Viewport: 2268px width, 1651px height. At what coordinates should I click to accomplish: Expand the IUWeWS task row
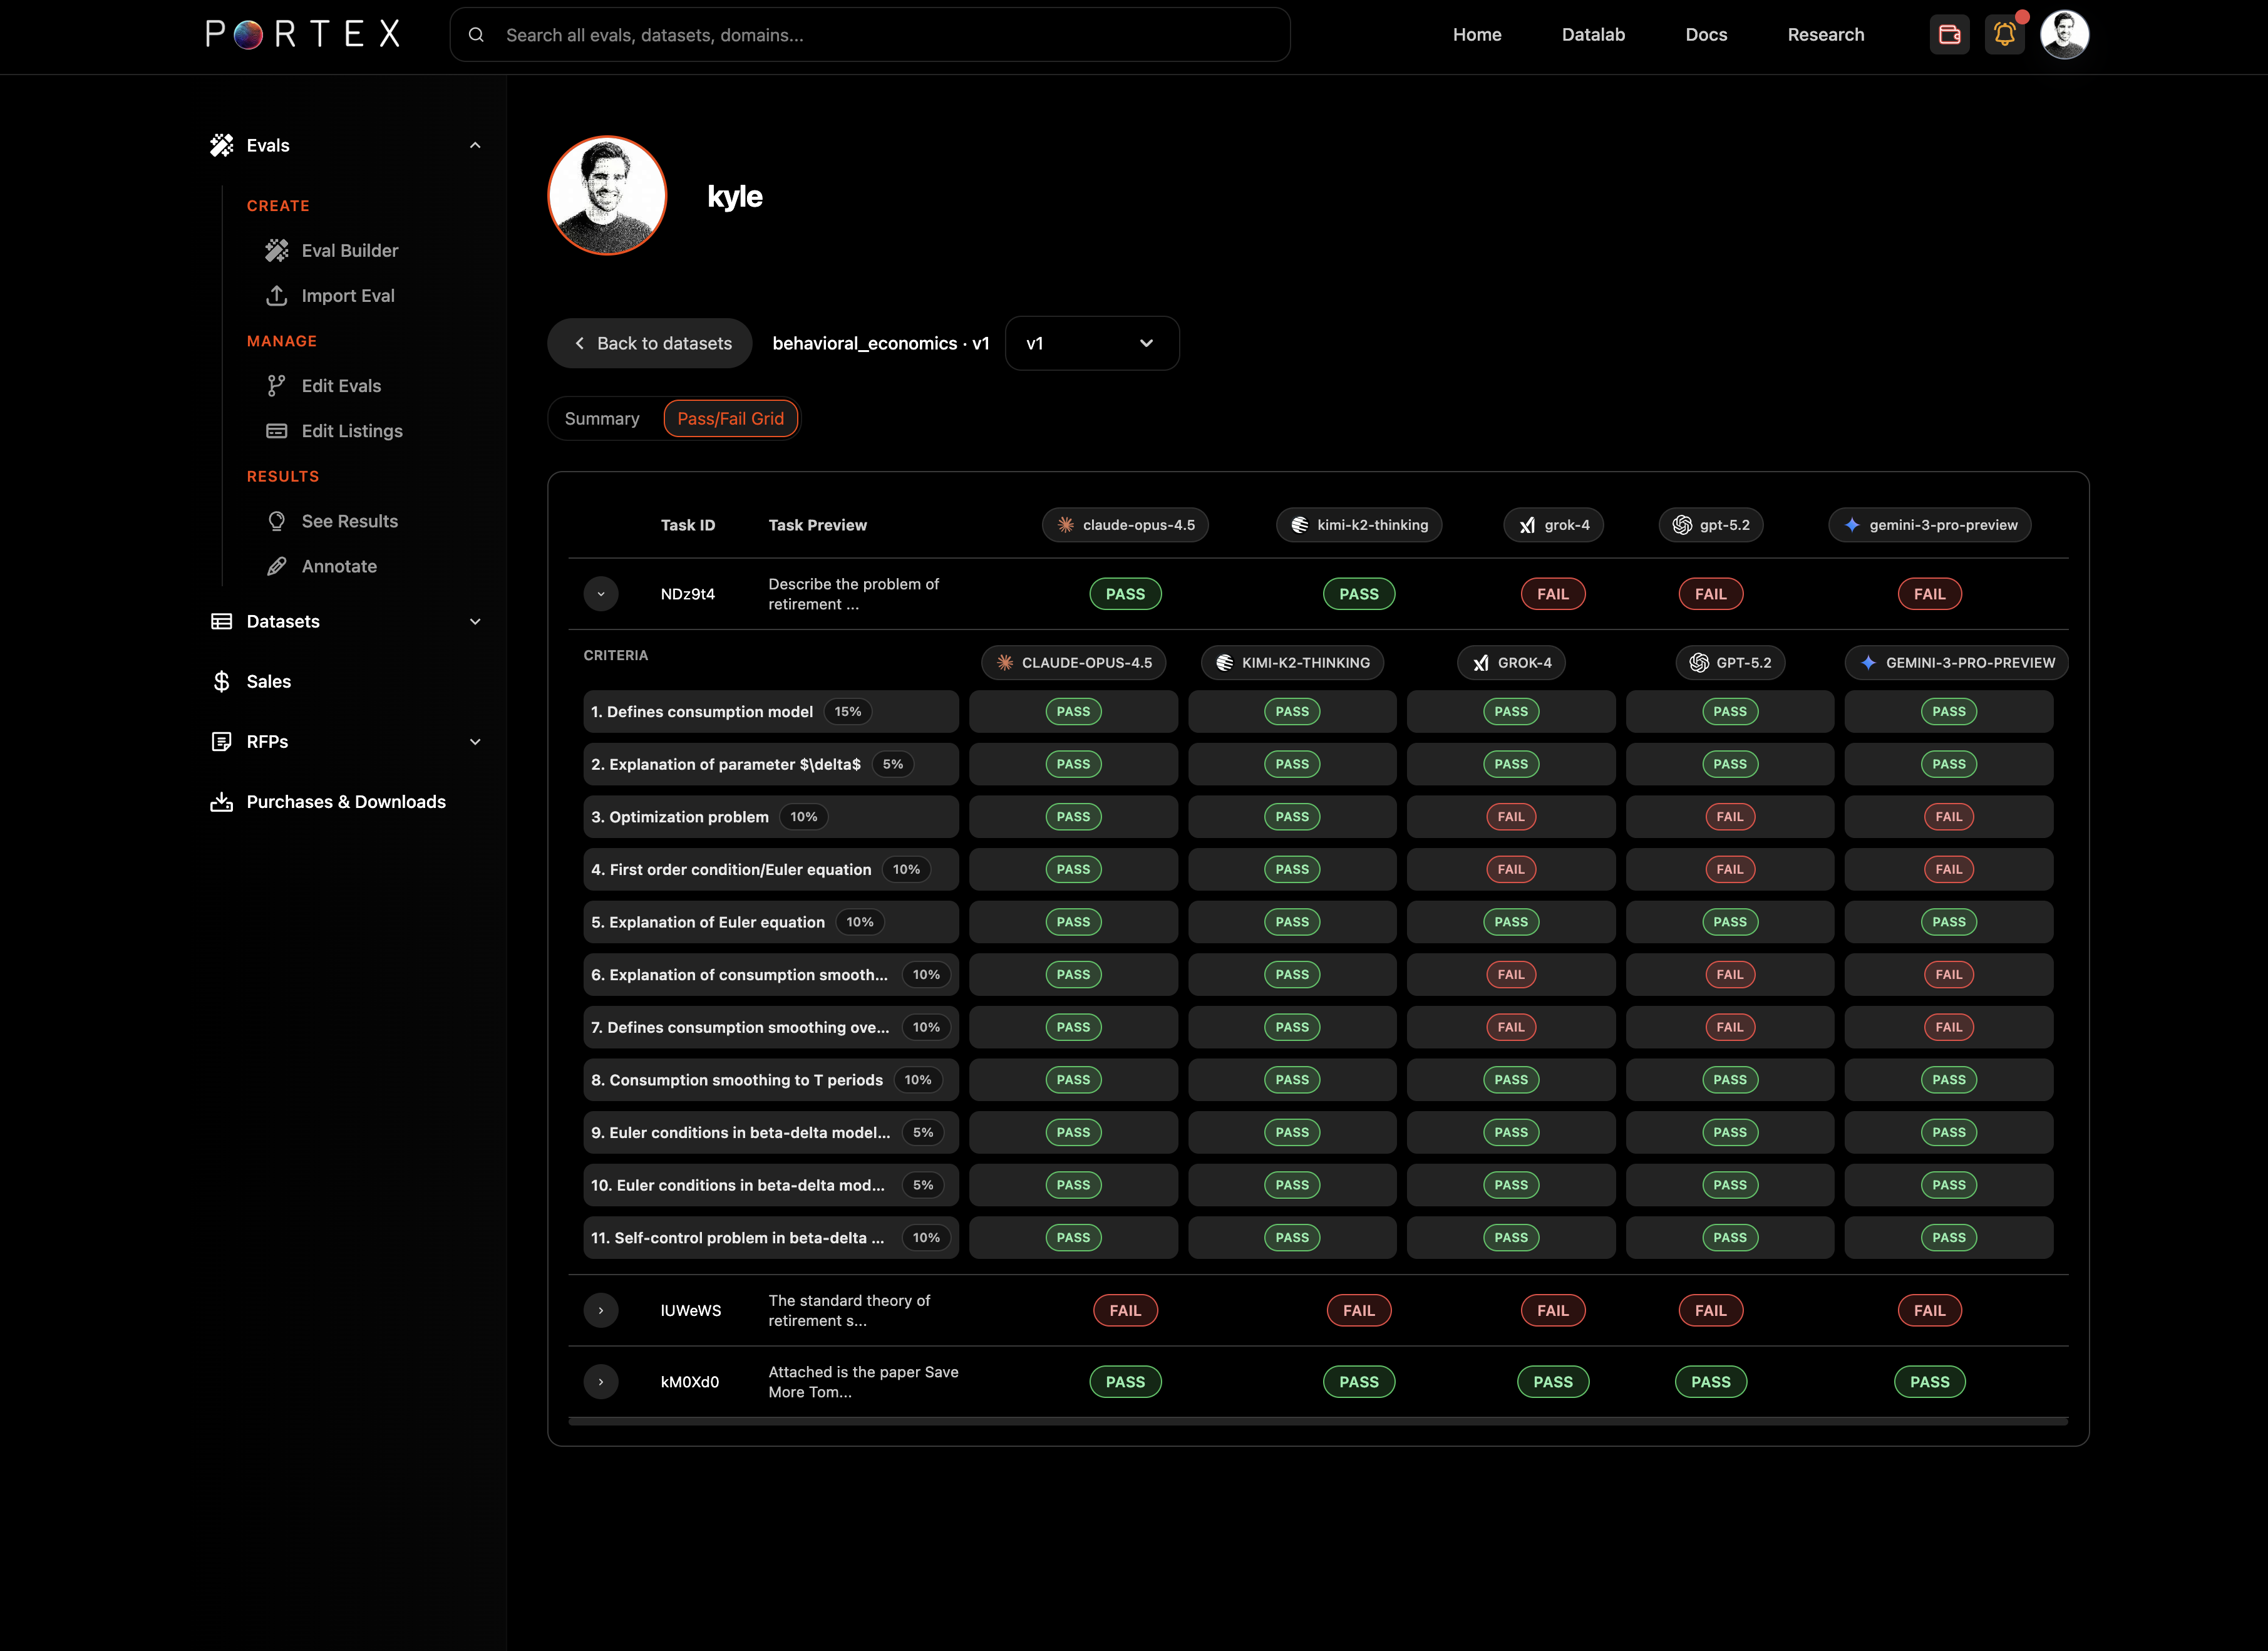click(x=601, y=1311)
